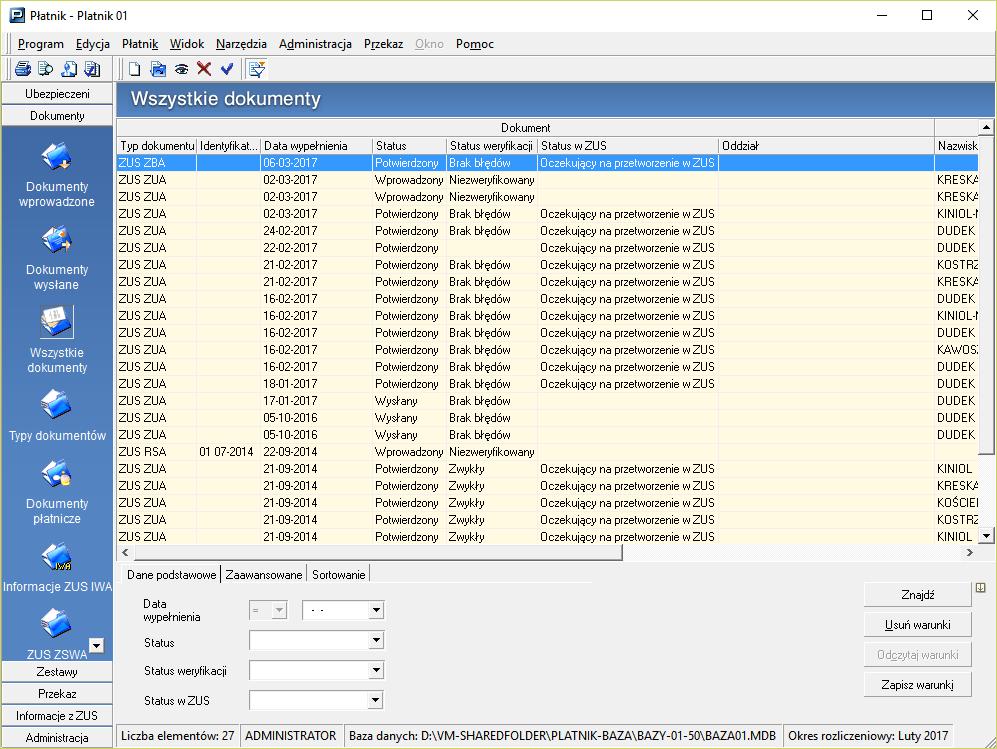Click the Status weryfikacji column header
997x749 pixels.
[x=492, y=146]
